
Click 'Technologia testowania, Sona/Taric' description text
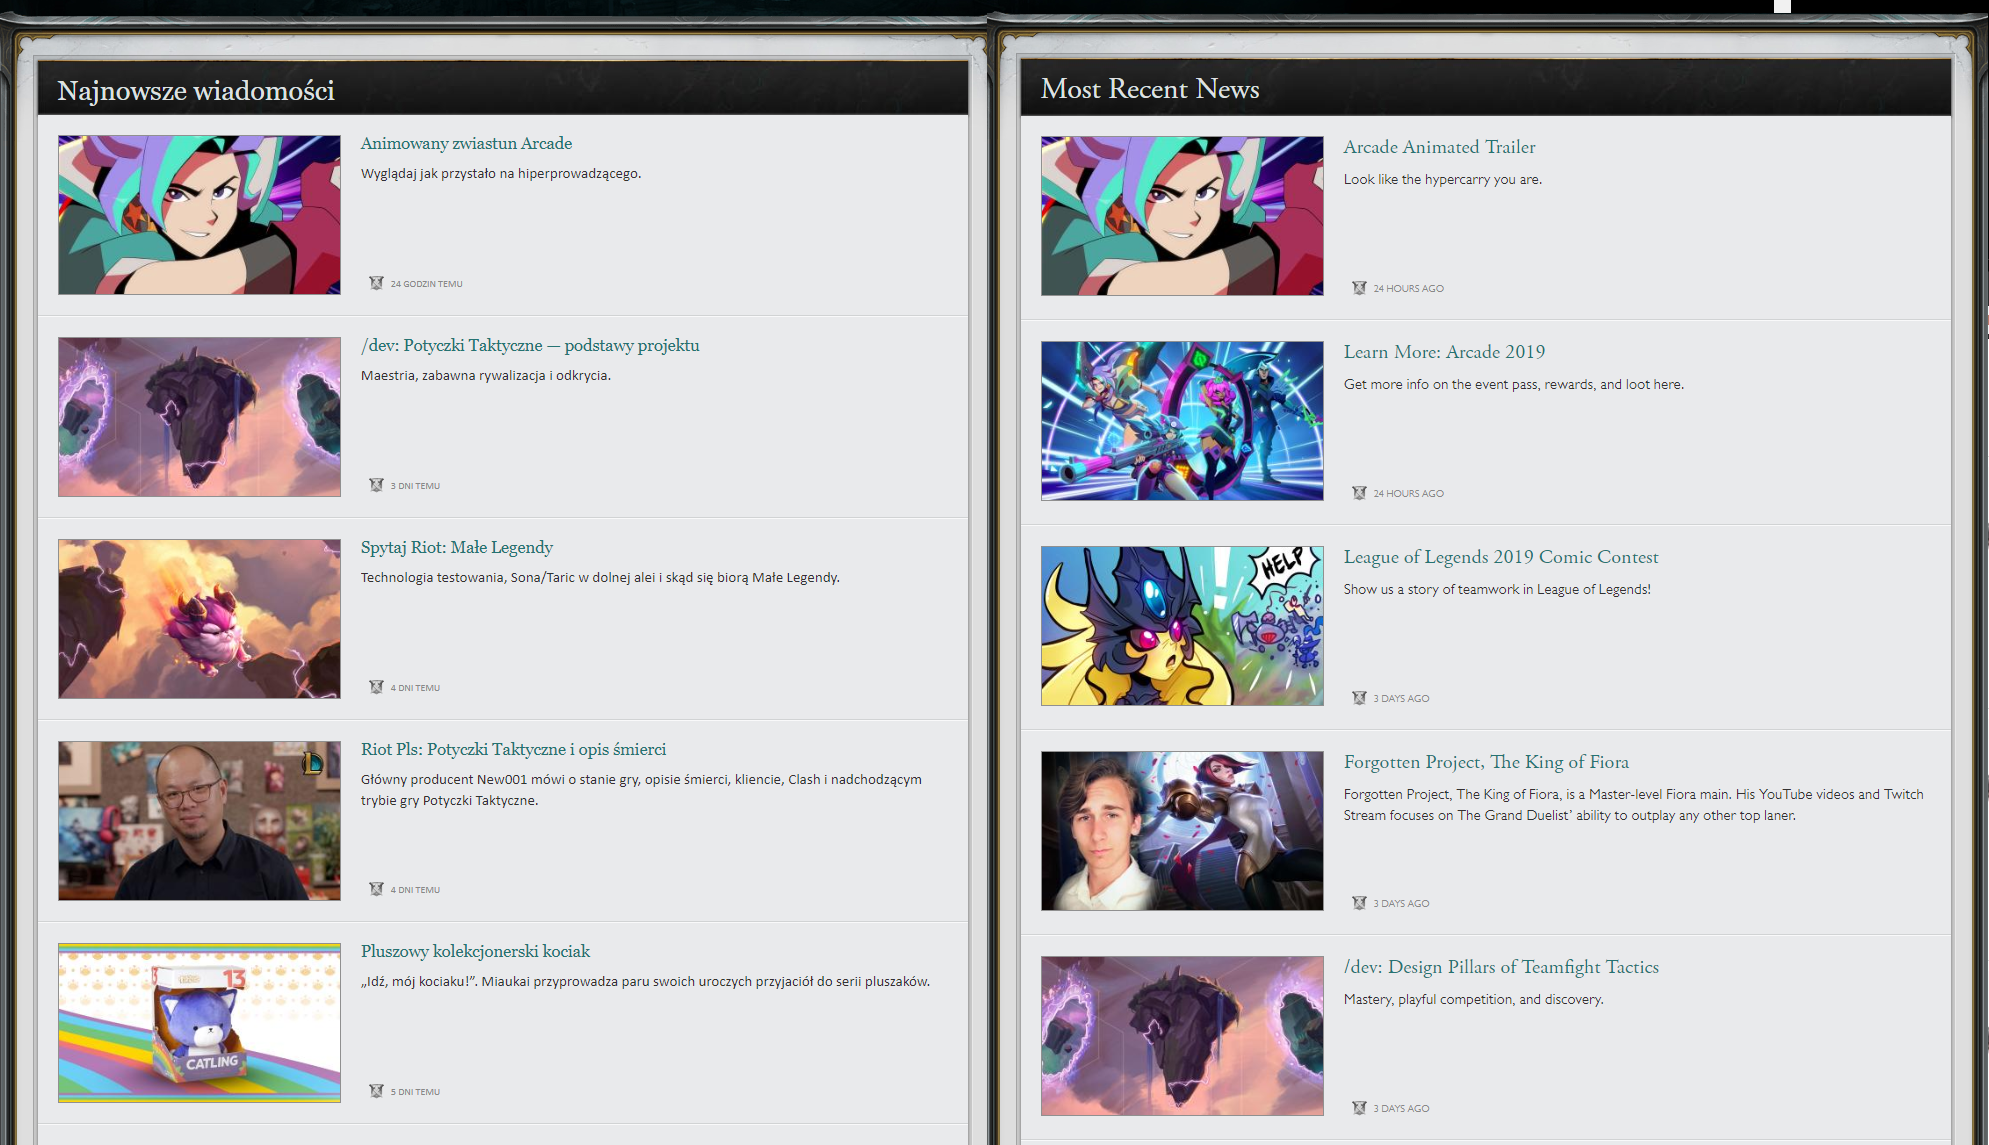tap(600, 578)
